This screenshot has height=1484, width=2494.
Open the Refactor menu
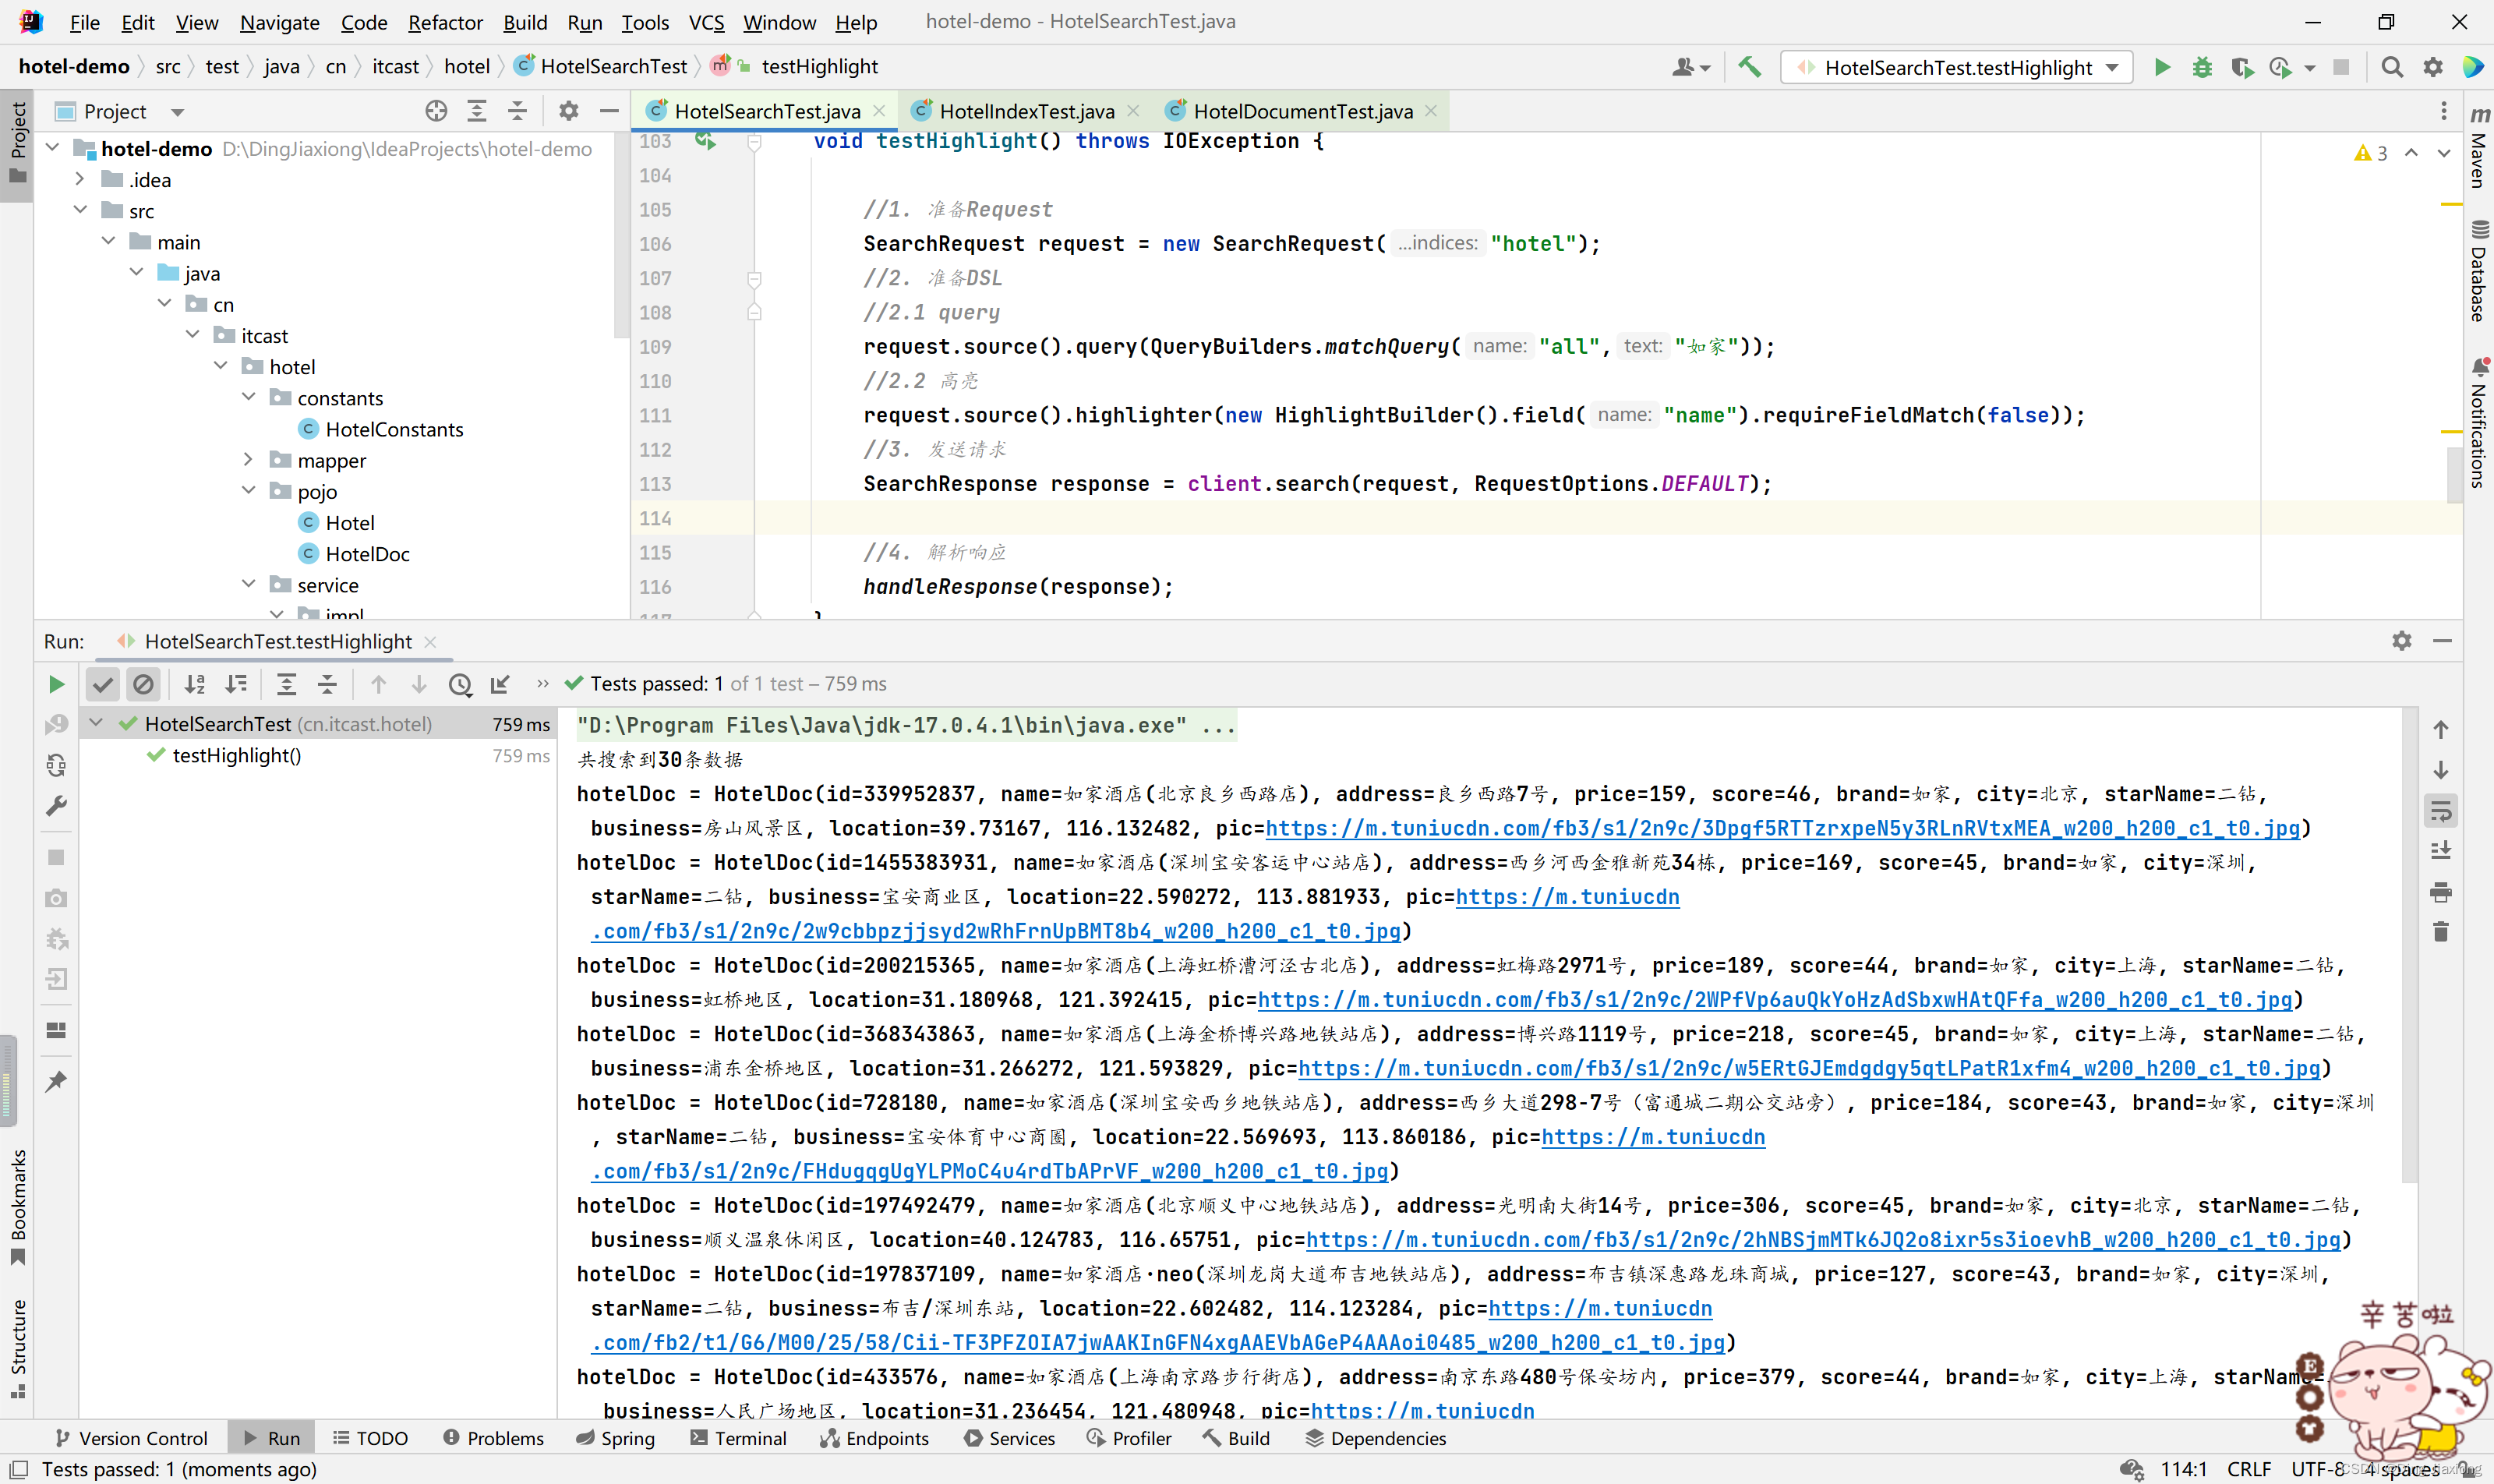coord(445,22)
